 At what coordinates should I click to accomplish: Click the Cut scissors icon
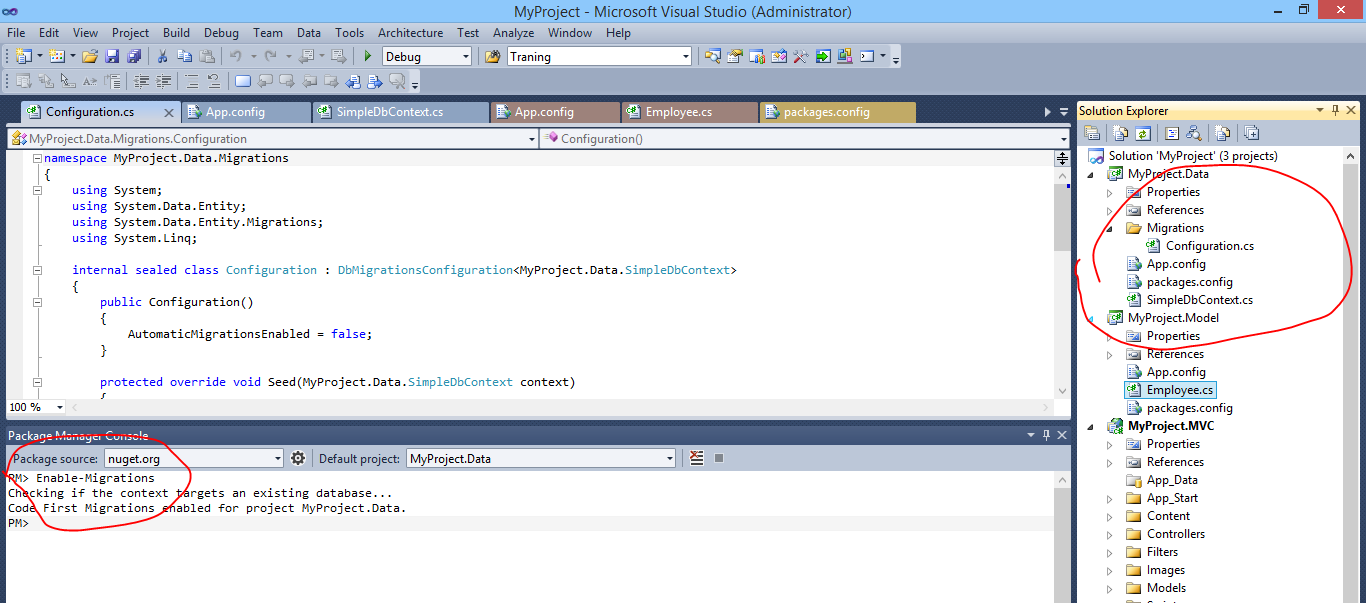162,57
